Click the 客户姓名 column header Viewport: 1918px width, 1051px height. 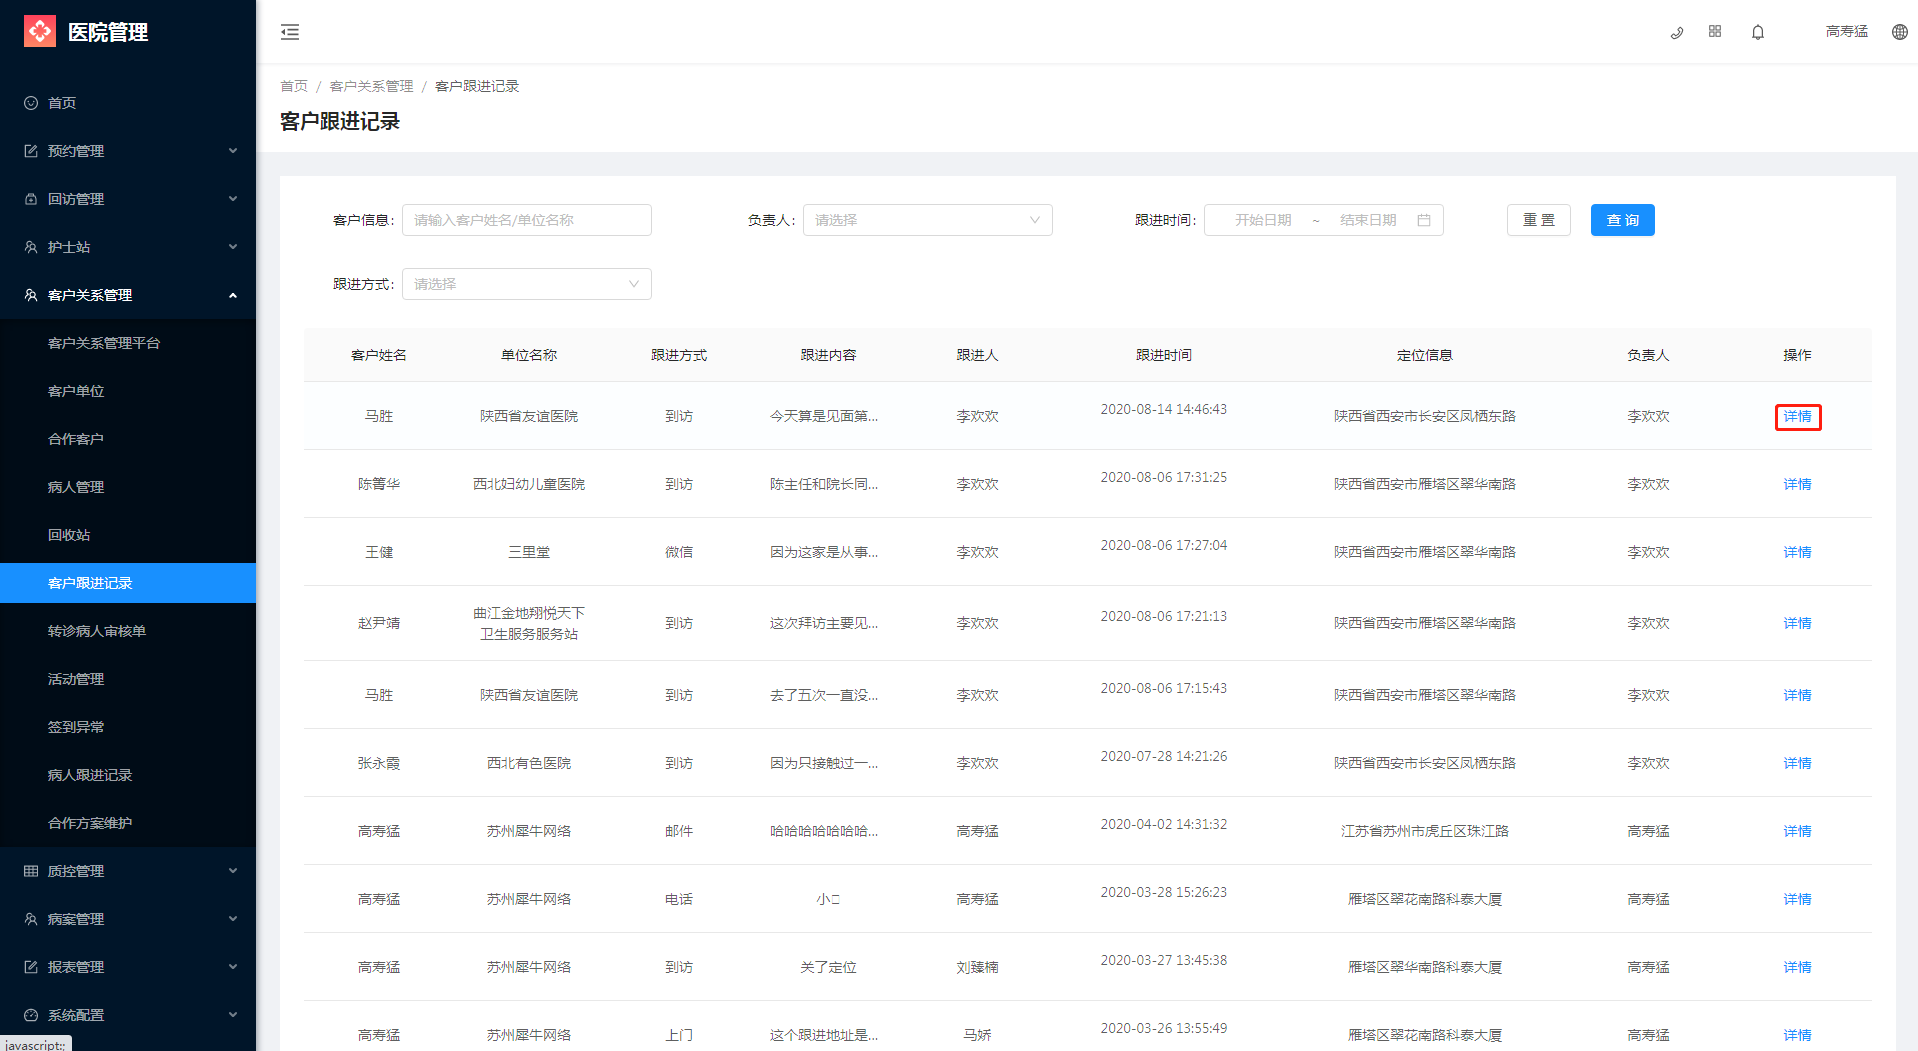tap(378, 355)
